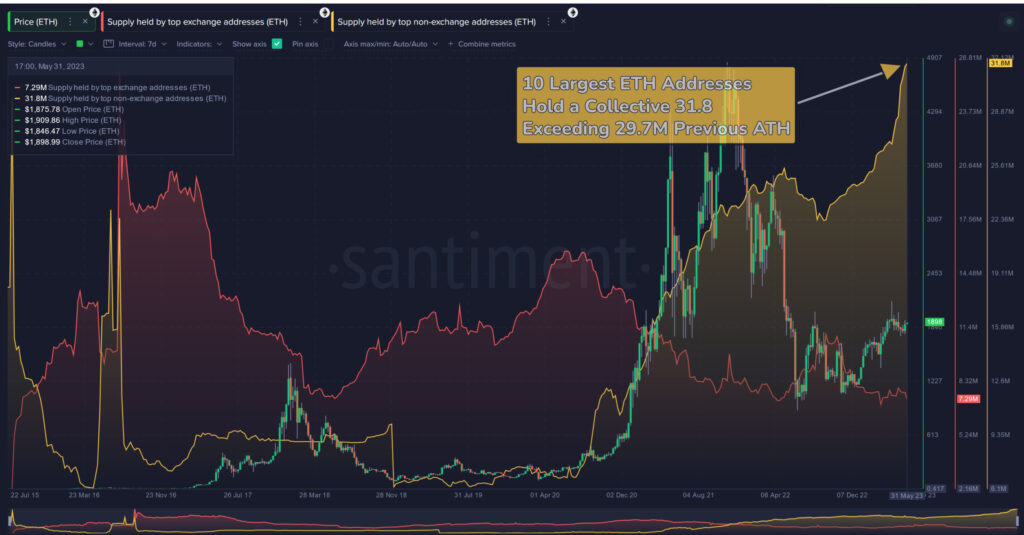This screenshot has width=1024, height=535.
Task: Remove the Price (ETH) metric
Action: [x=85, y=22]
